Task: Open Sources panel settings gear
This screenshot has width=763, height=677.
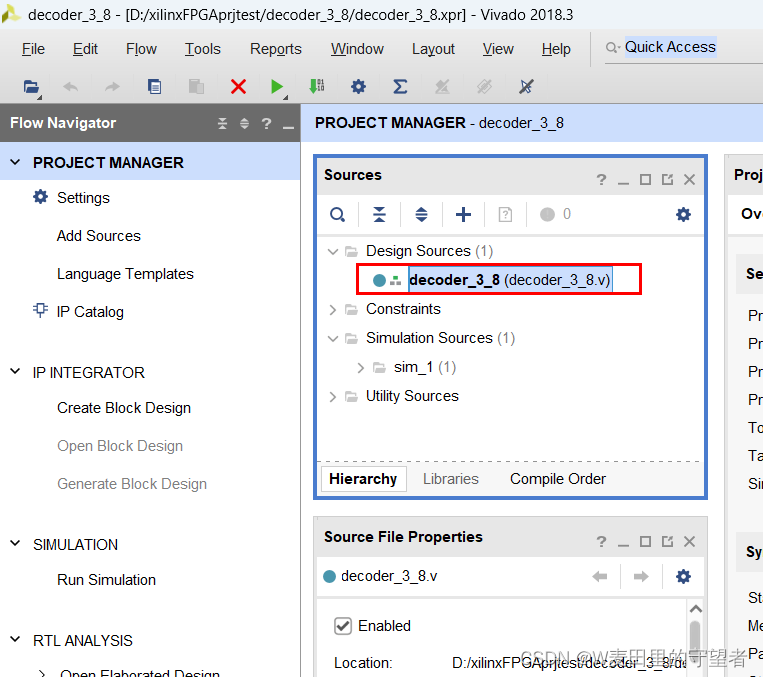Action: click(683, 215)
